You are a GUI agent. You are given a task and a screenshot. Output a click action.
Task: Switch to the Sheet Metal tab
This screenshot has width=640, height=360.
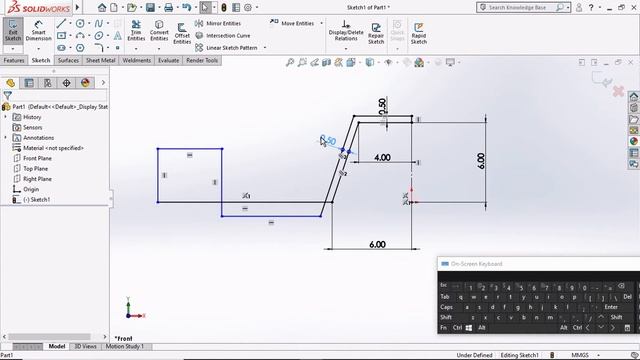(100, 60)
